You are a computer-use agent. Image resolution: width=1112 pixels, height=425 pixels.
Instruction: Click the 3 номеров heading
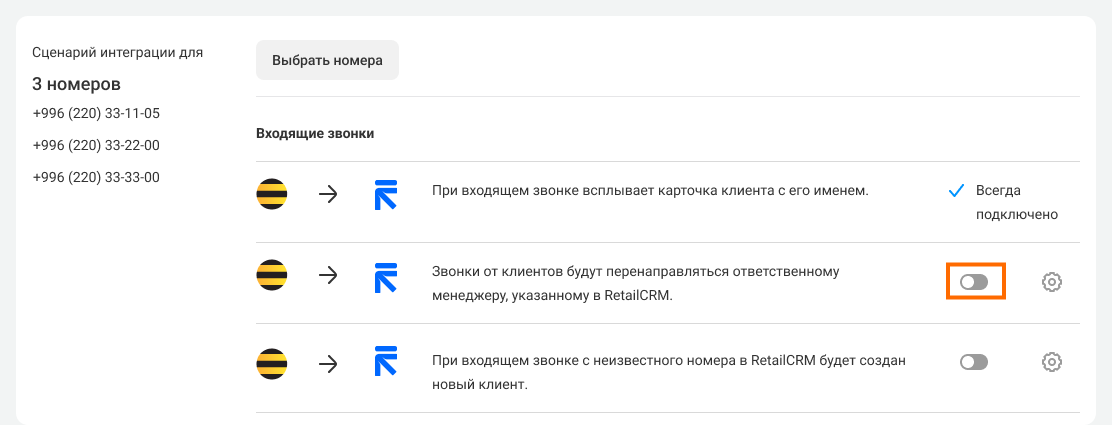click(x=77, y=84)
